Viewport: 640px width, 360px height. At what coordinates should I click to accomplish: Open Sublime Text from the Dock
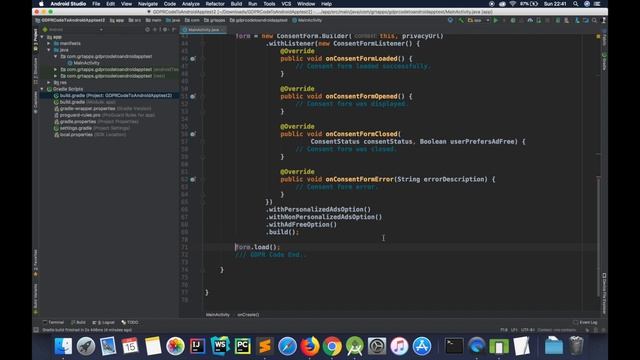[265, 346]
